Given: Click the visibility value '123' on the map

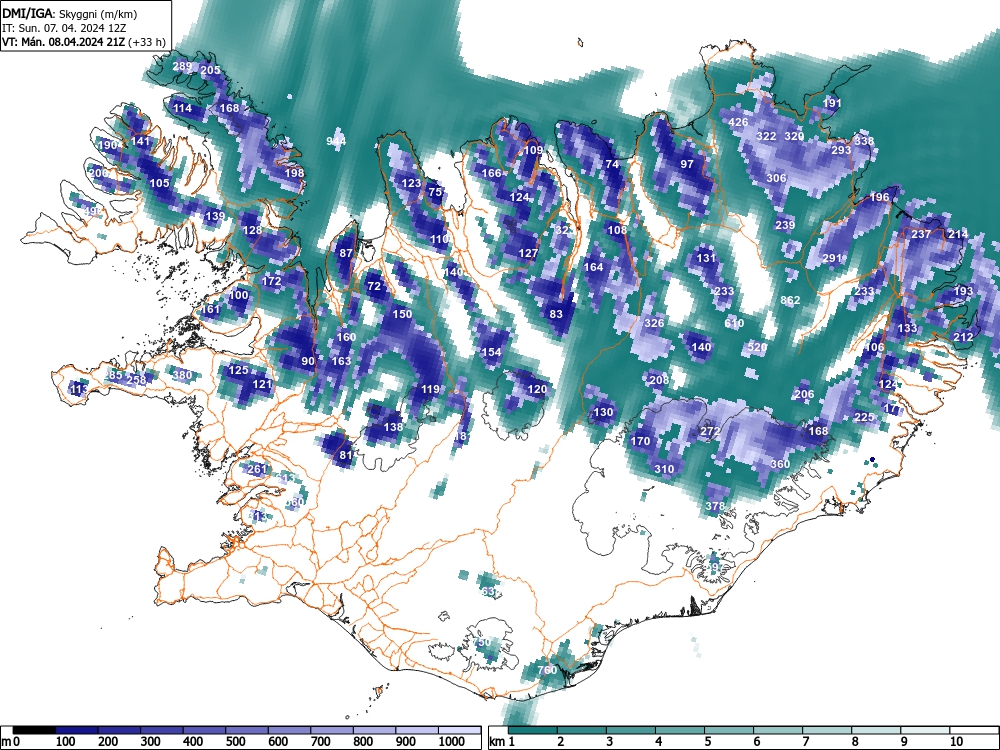Looking at the screenshot, I should pos(411,183).
